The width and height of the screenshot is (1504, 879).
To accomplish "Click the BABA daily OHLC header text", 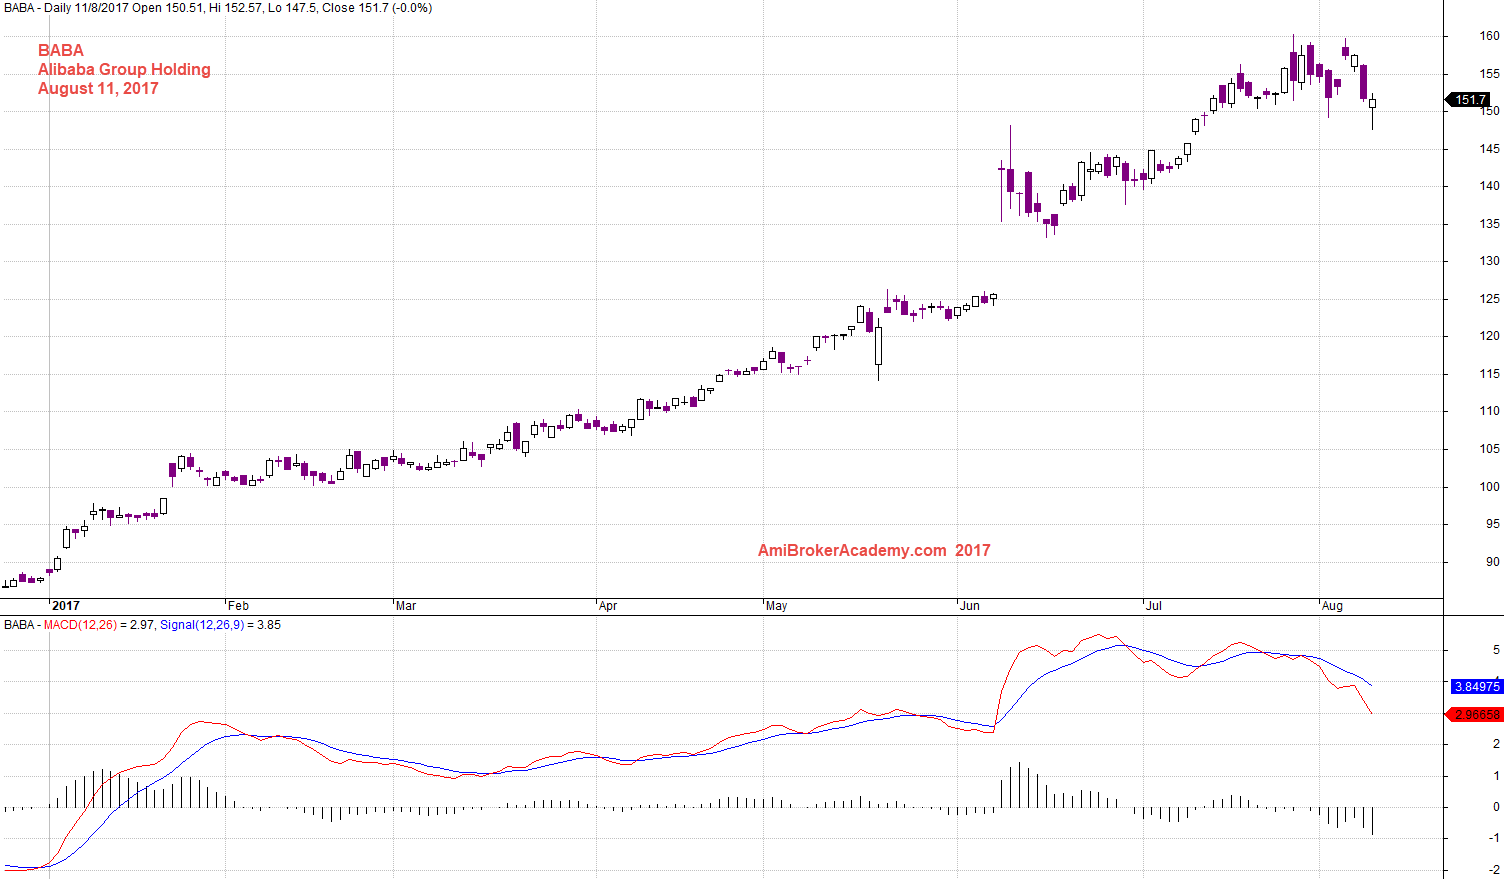I will pyautogui.click(x=218, y=8).
